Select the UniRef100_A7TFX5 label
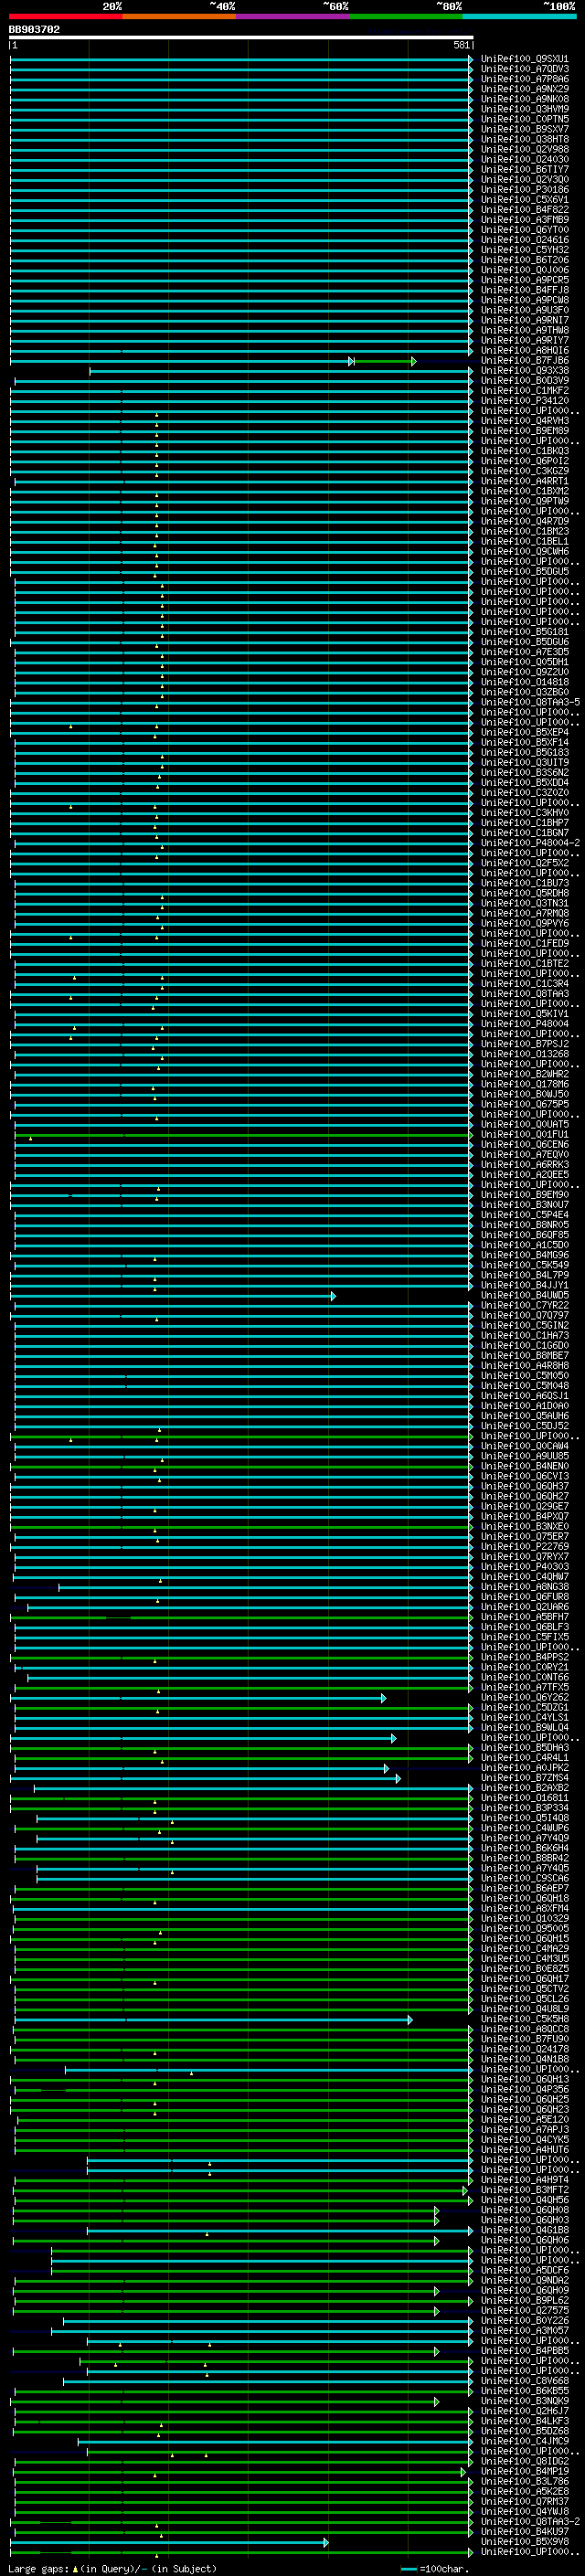 click(x=525, y=1687)
